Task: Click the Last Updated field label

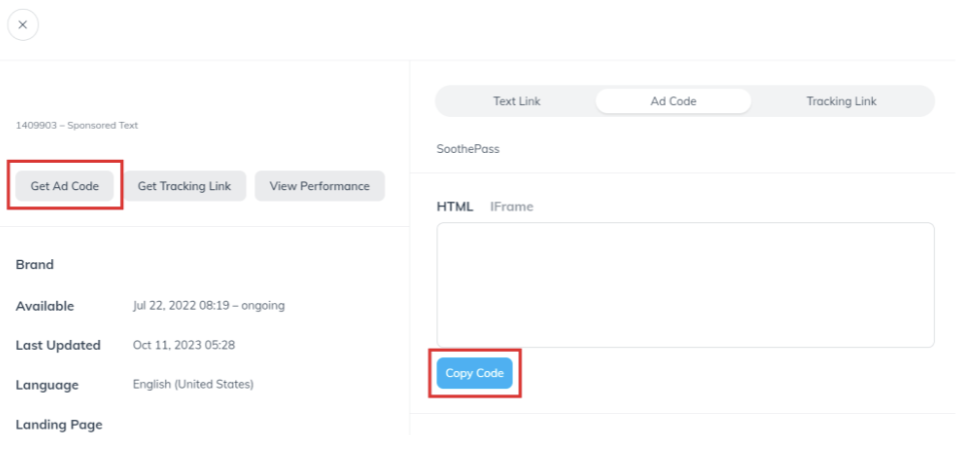Action: [x=58, y=345]
